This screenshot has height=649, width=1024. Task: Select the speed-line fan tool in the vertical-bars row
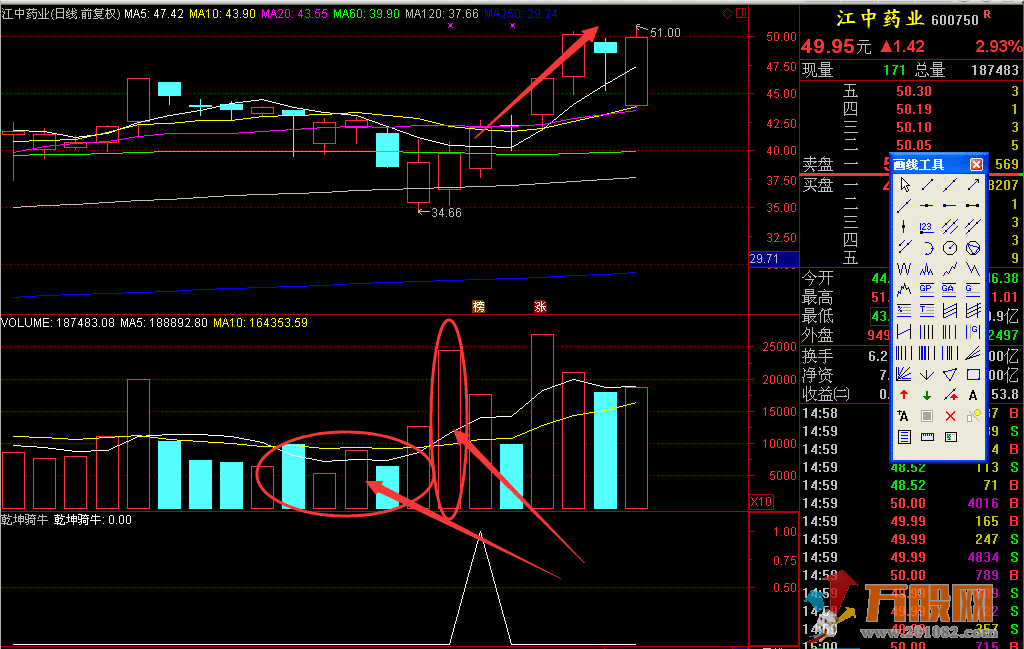tap(973, 353)
